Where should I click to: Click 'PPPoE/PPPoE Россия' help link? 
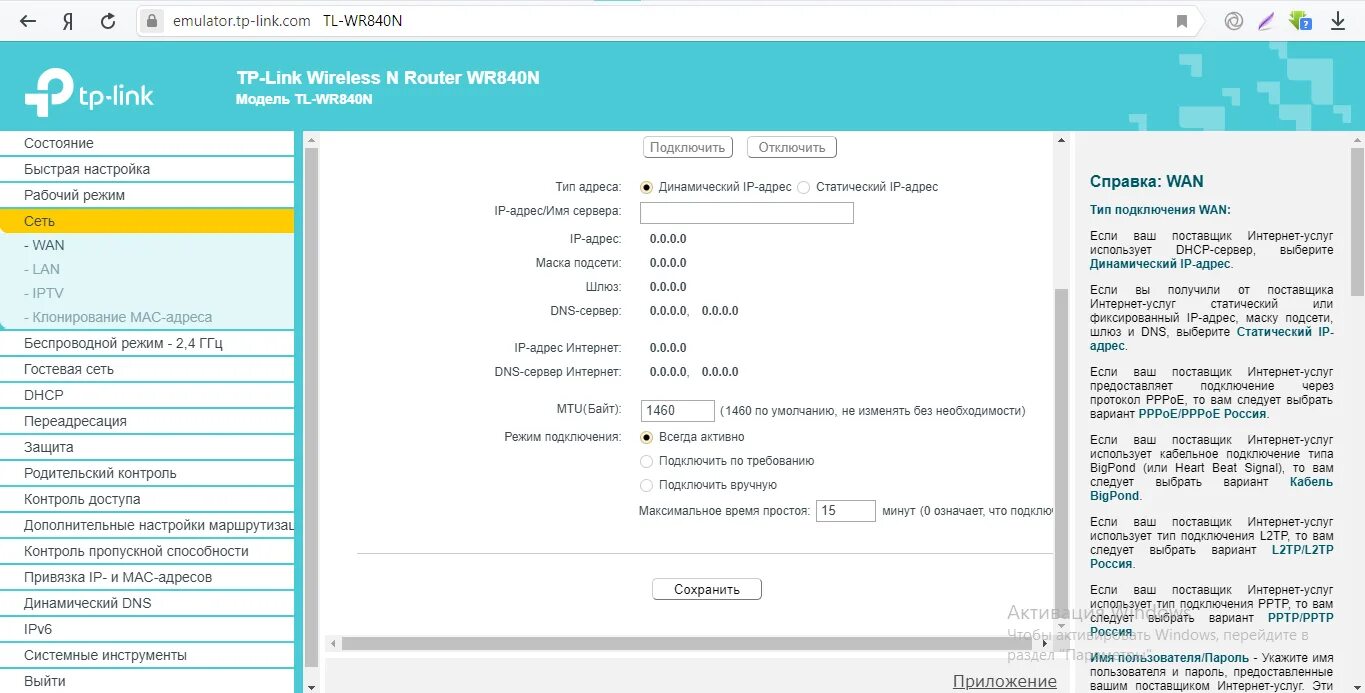coord(1202,413)
